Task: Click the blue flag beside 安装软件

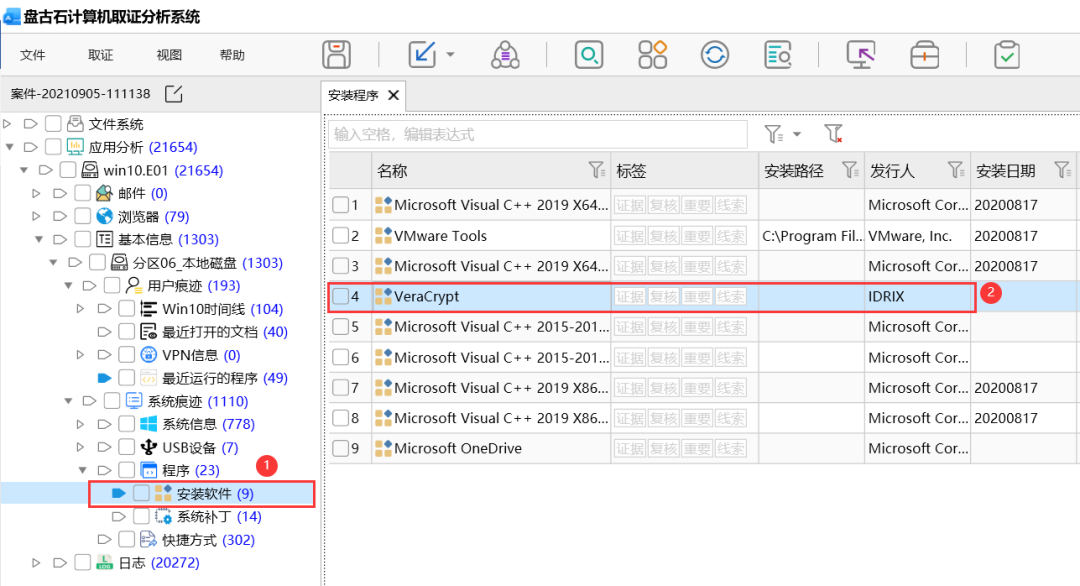Action: [118, 493]
